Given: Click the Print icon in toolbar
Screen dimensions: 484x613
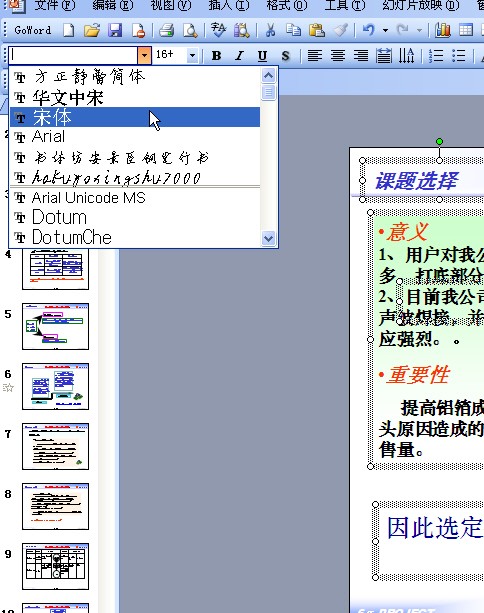Looking at the screenshot, I should tap(167, 30).
